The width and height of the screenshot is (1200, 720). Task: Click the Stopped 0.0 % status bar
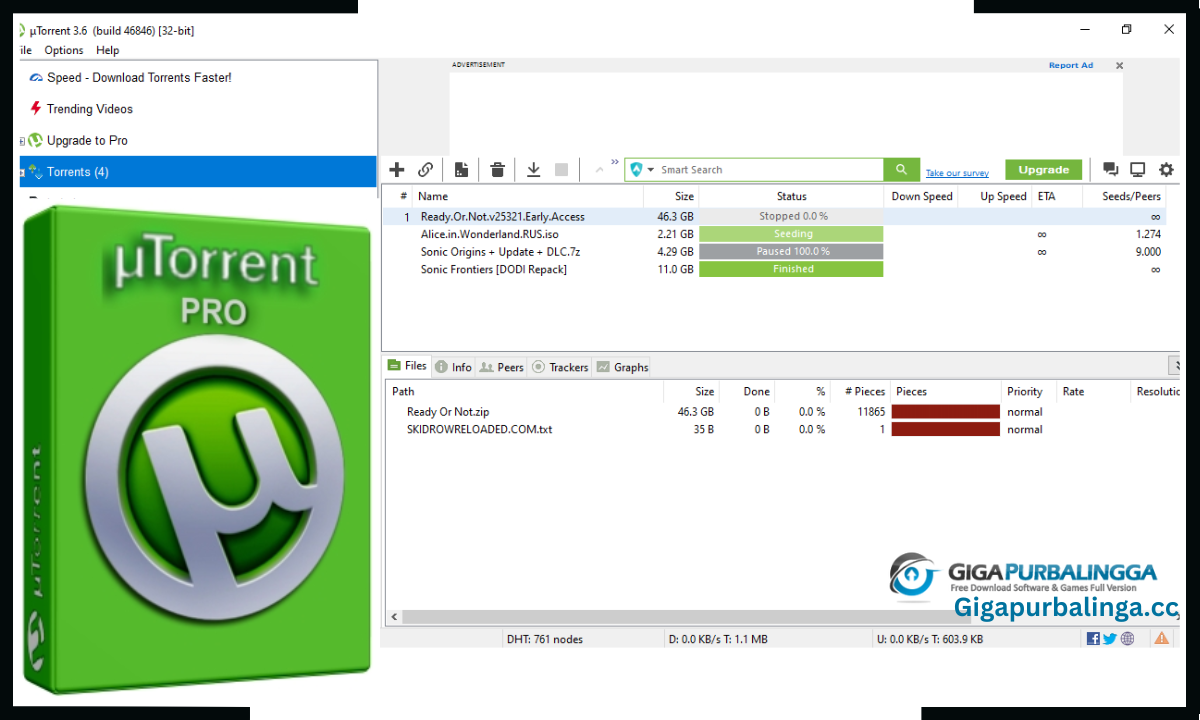tap(791, 216)
